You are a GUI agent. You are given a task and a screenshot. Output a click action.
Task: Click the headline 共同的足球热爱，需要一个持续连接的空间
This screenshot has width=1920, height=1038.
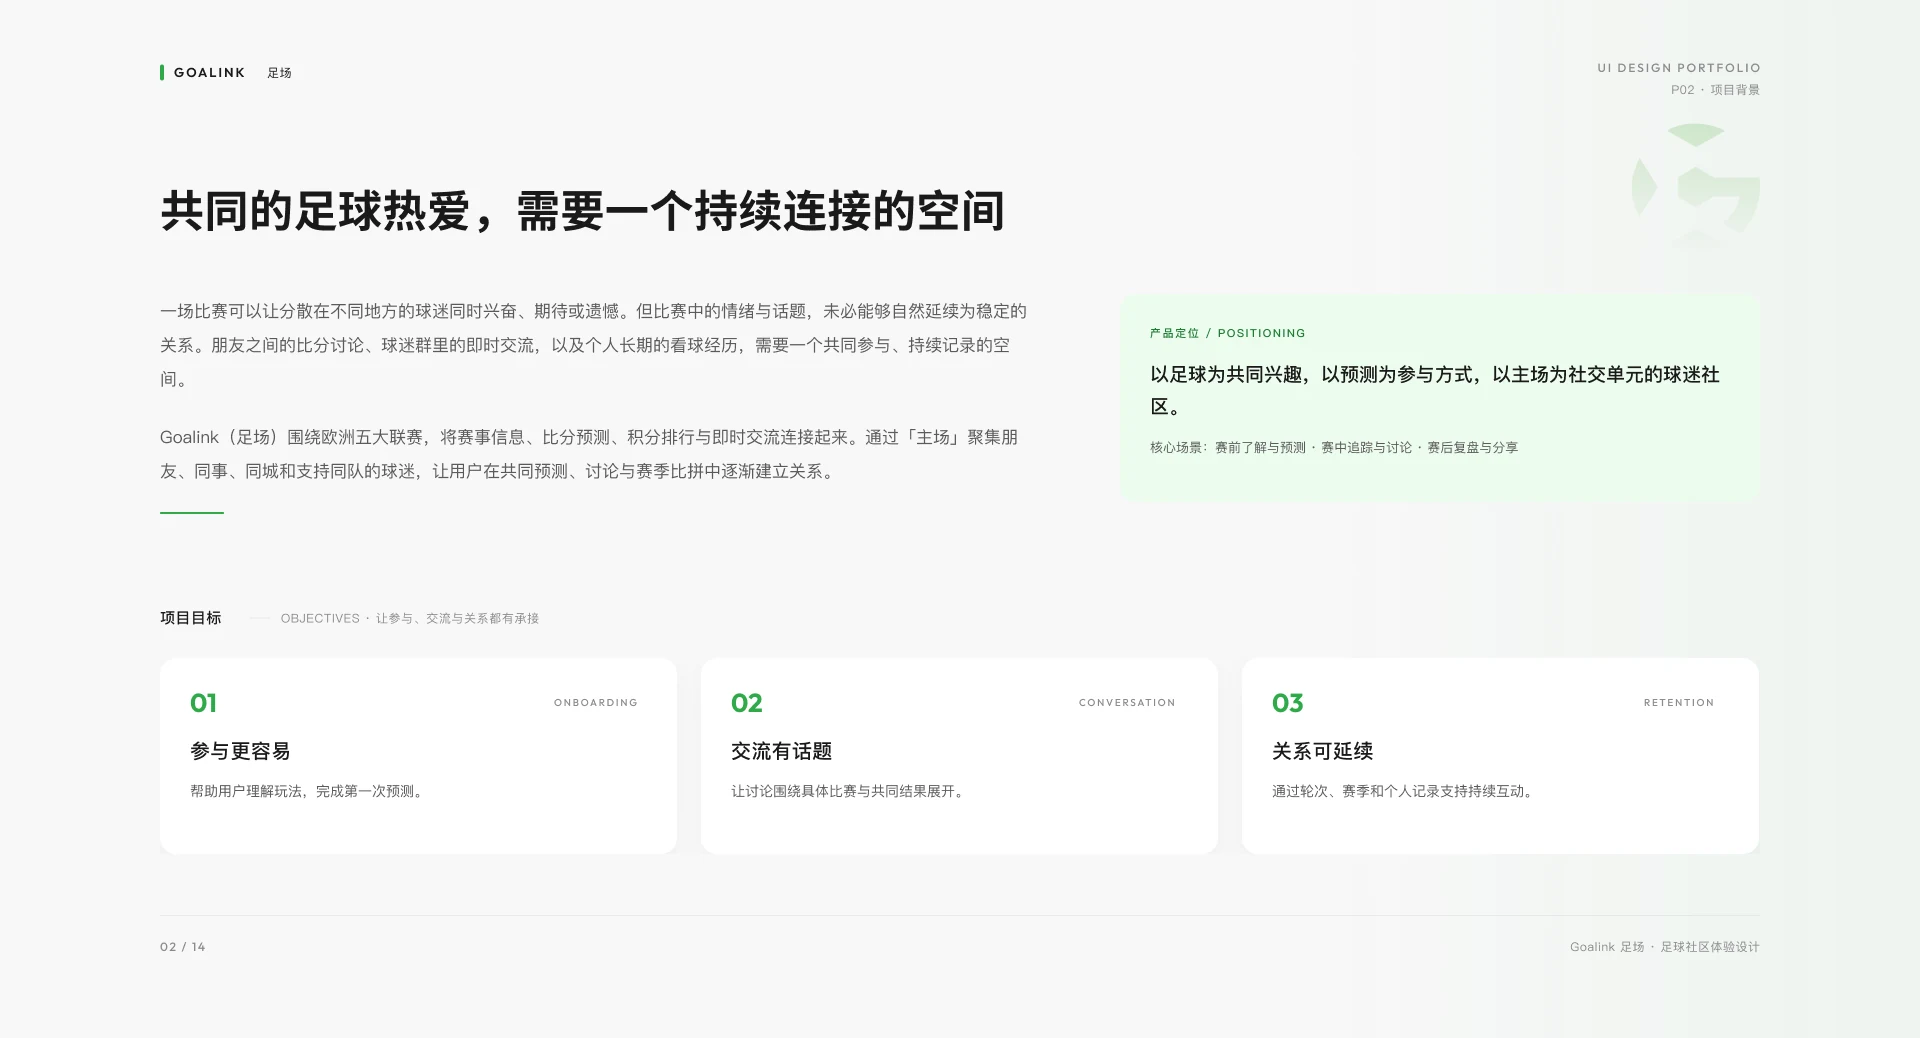tap(582, 212)
